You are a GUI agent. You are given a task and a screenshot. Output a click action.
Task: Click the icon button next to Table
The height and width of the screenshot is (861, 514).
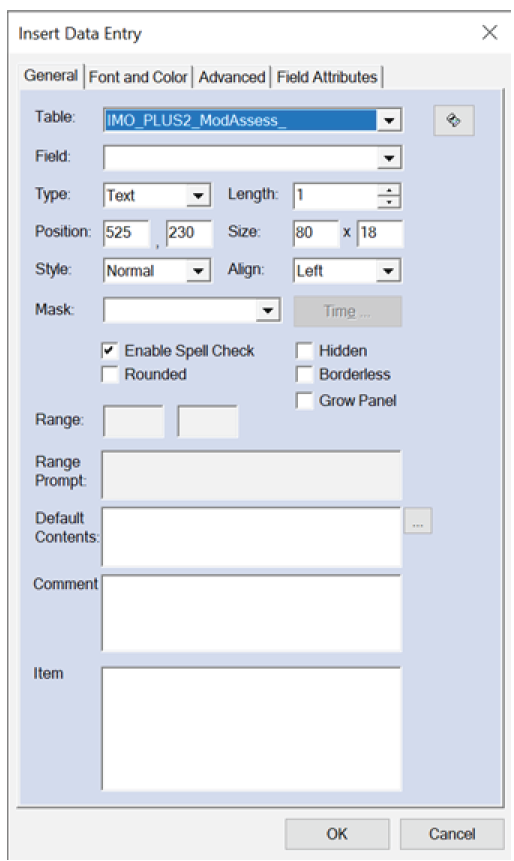(x=454, y=120)
